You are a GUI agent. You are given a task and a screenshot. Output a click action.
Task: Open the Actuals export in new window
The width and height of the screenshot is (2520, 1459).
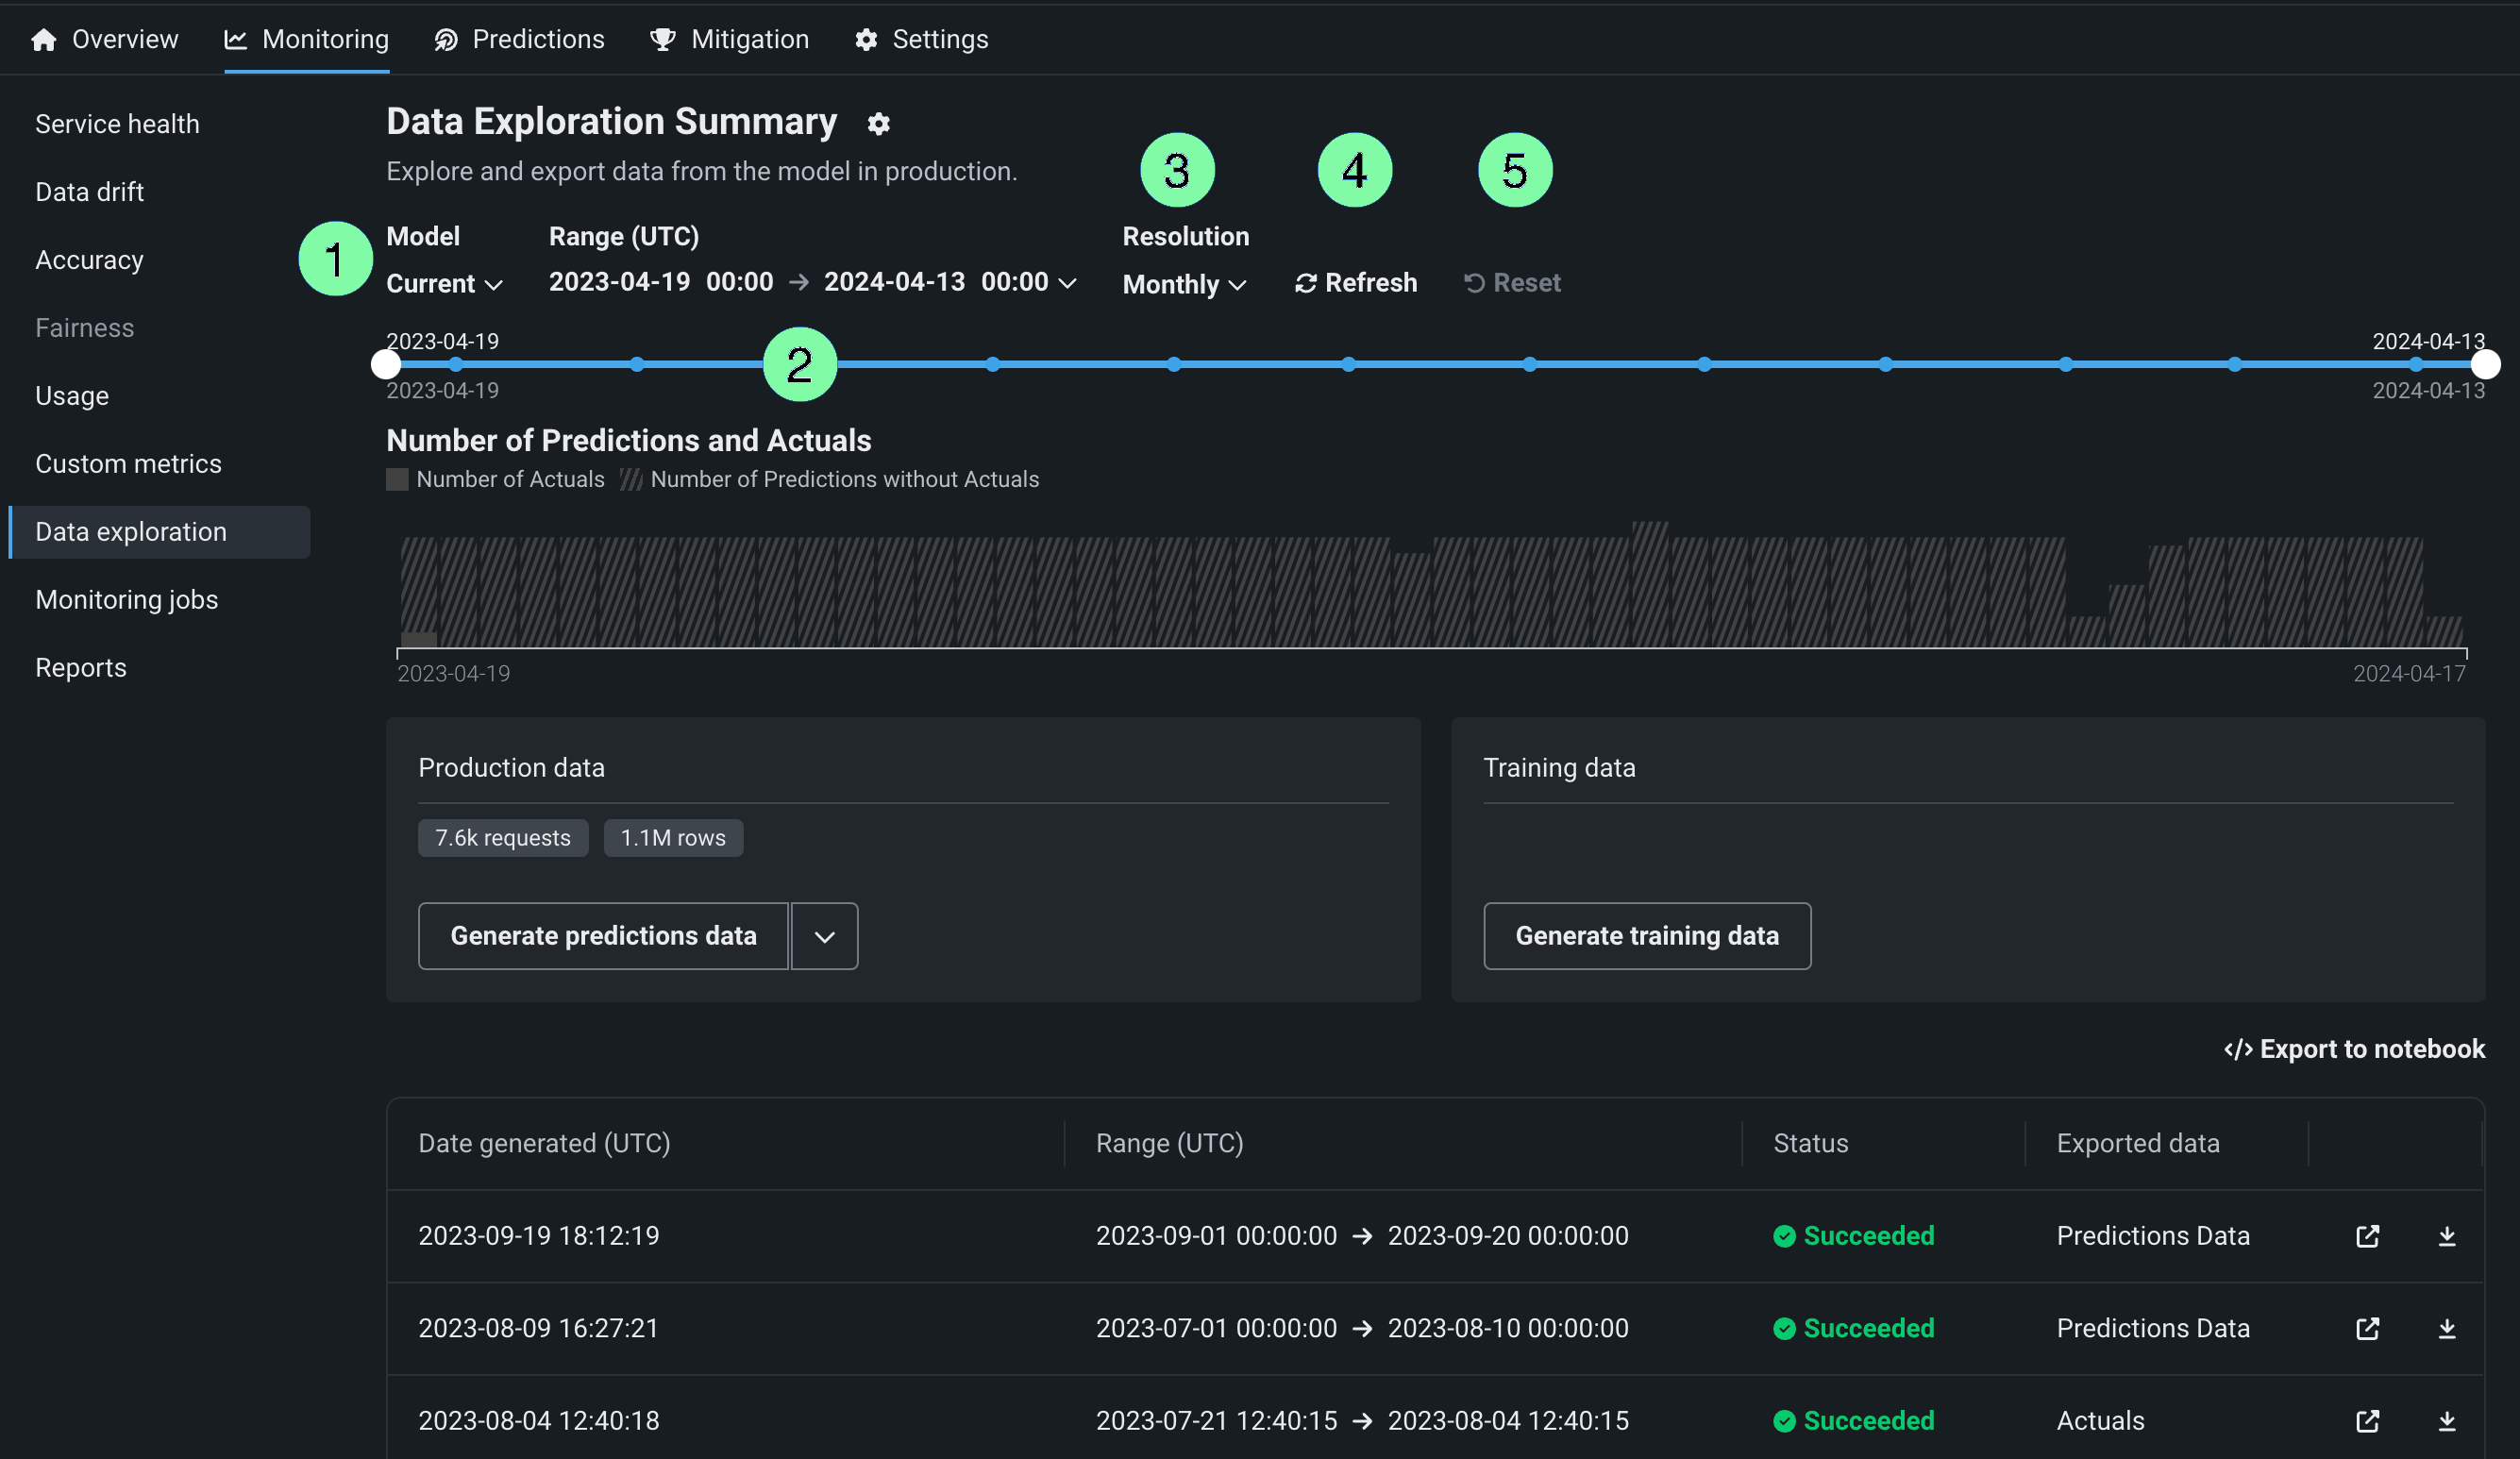2367,1420
